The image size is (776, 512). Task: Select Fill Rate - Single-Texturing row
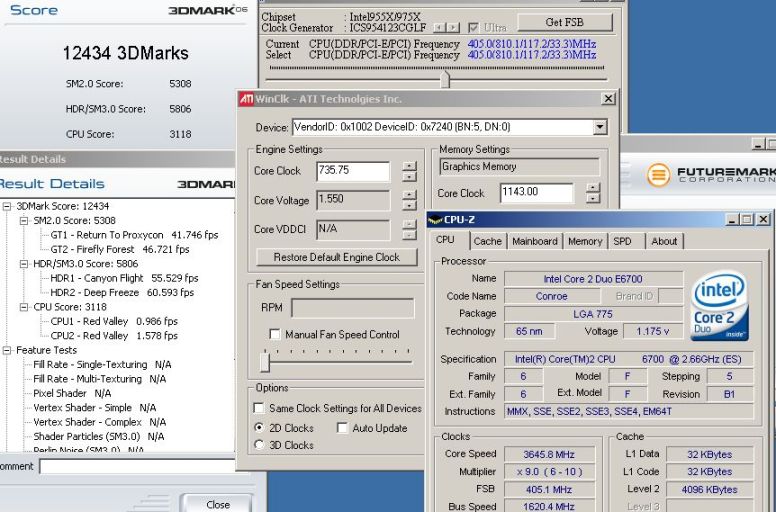tap(102, 365)
